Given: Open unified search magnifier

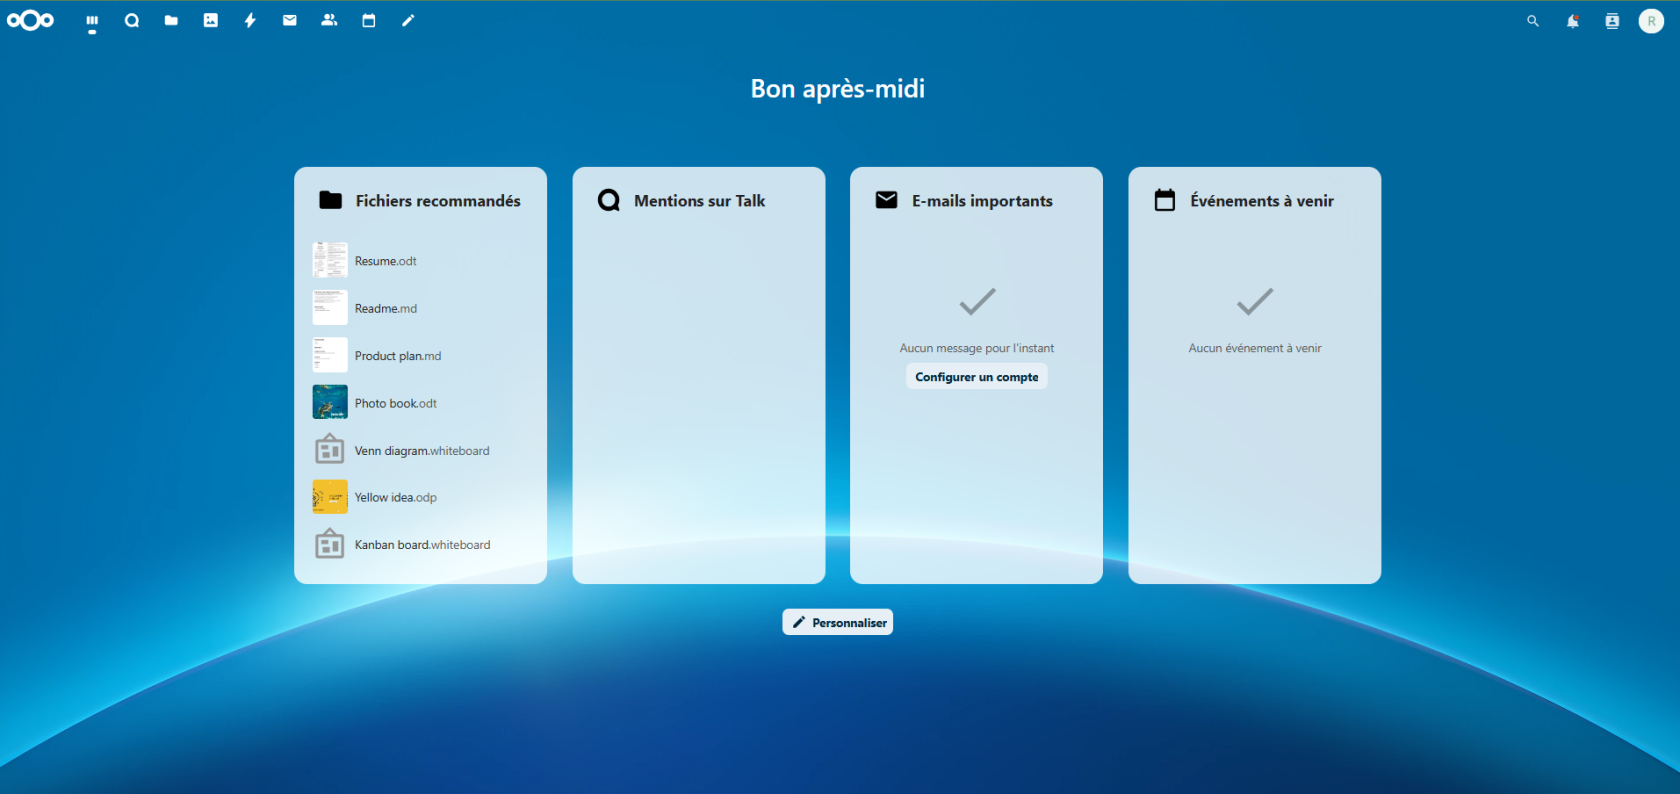Looking at the screenshot, I should pos(1533,21).
